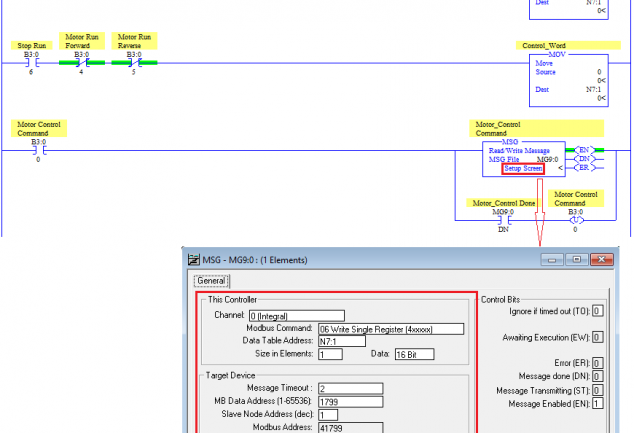Click the Control_Word description label
The height and width of the screenshot is (433, 634).
(x=568, y=45)
